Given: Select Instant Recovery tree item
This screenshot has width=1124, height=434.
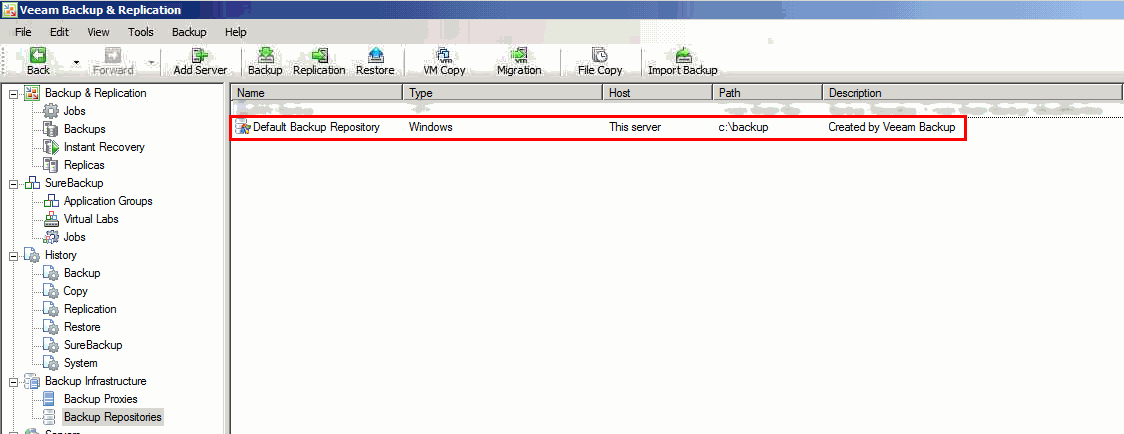Looking at the screenshot, I should point(104,147).
